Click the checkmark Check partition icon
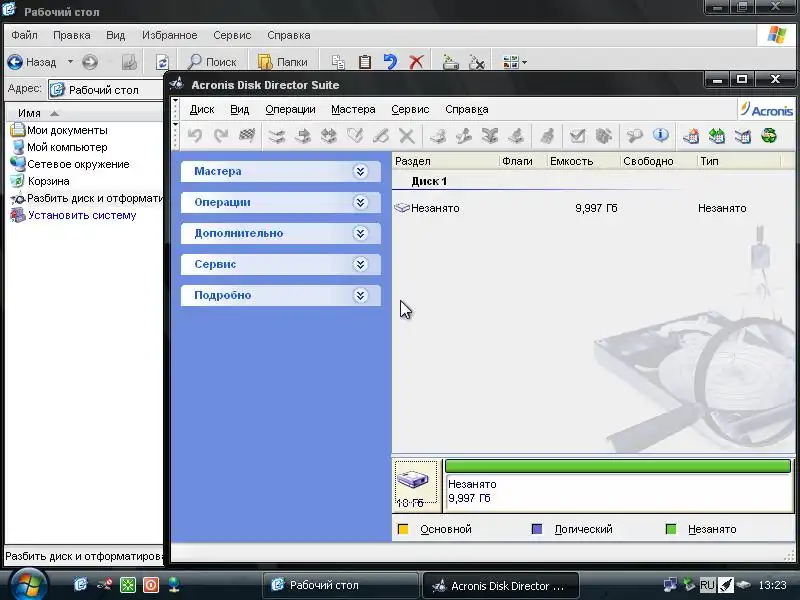 click(x=578, y=136)
